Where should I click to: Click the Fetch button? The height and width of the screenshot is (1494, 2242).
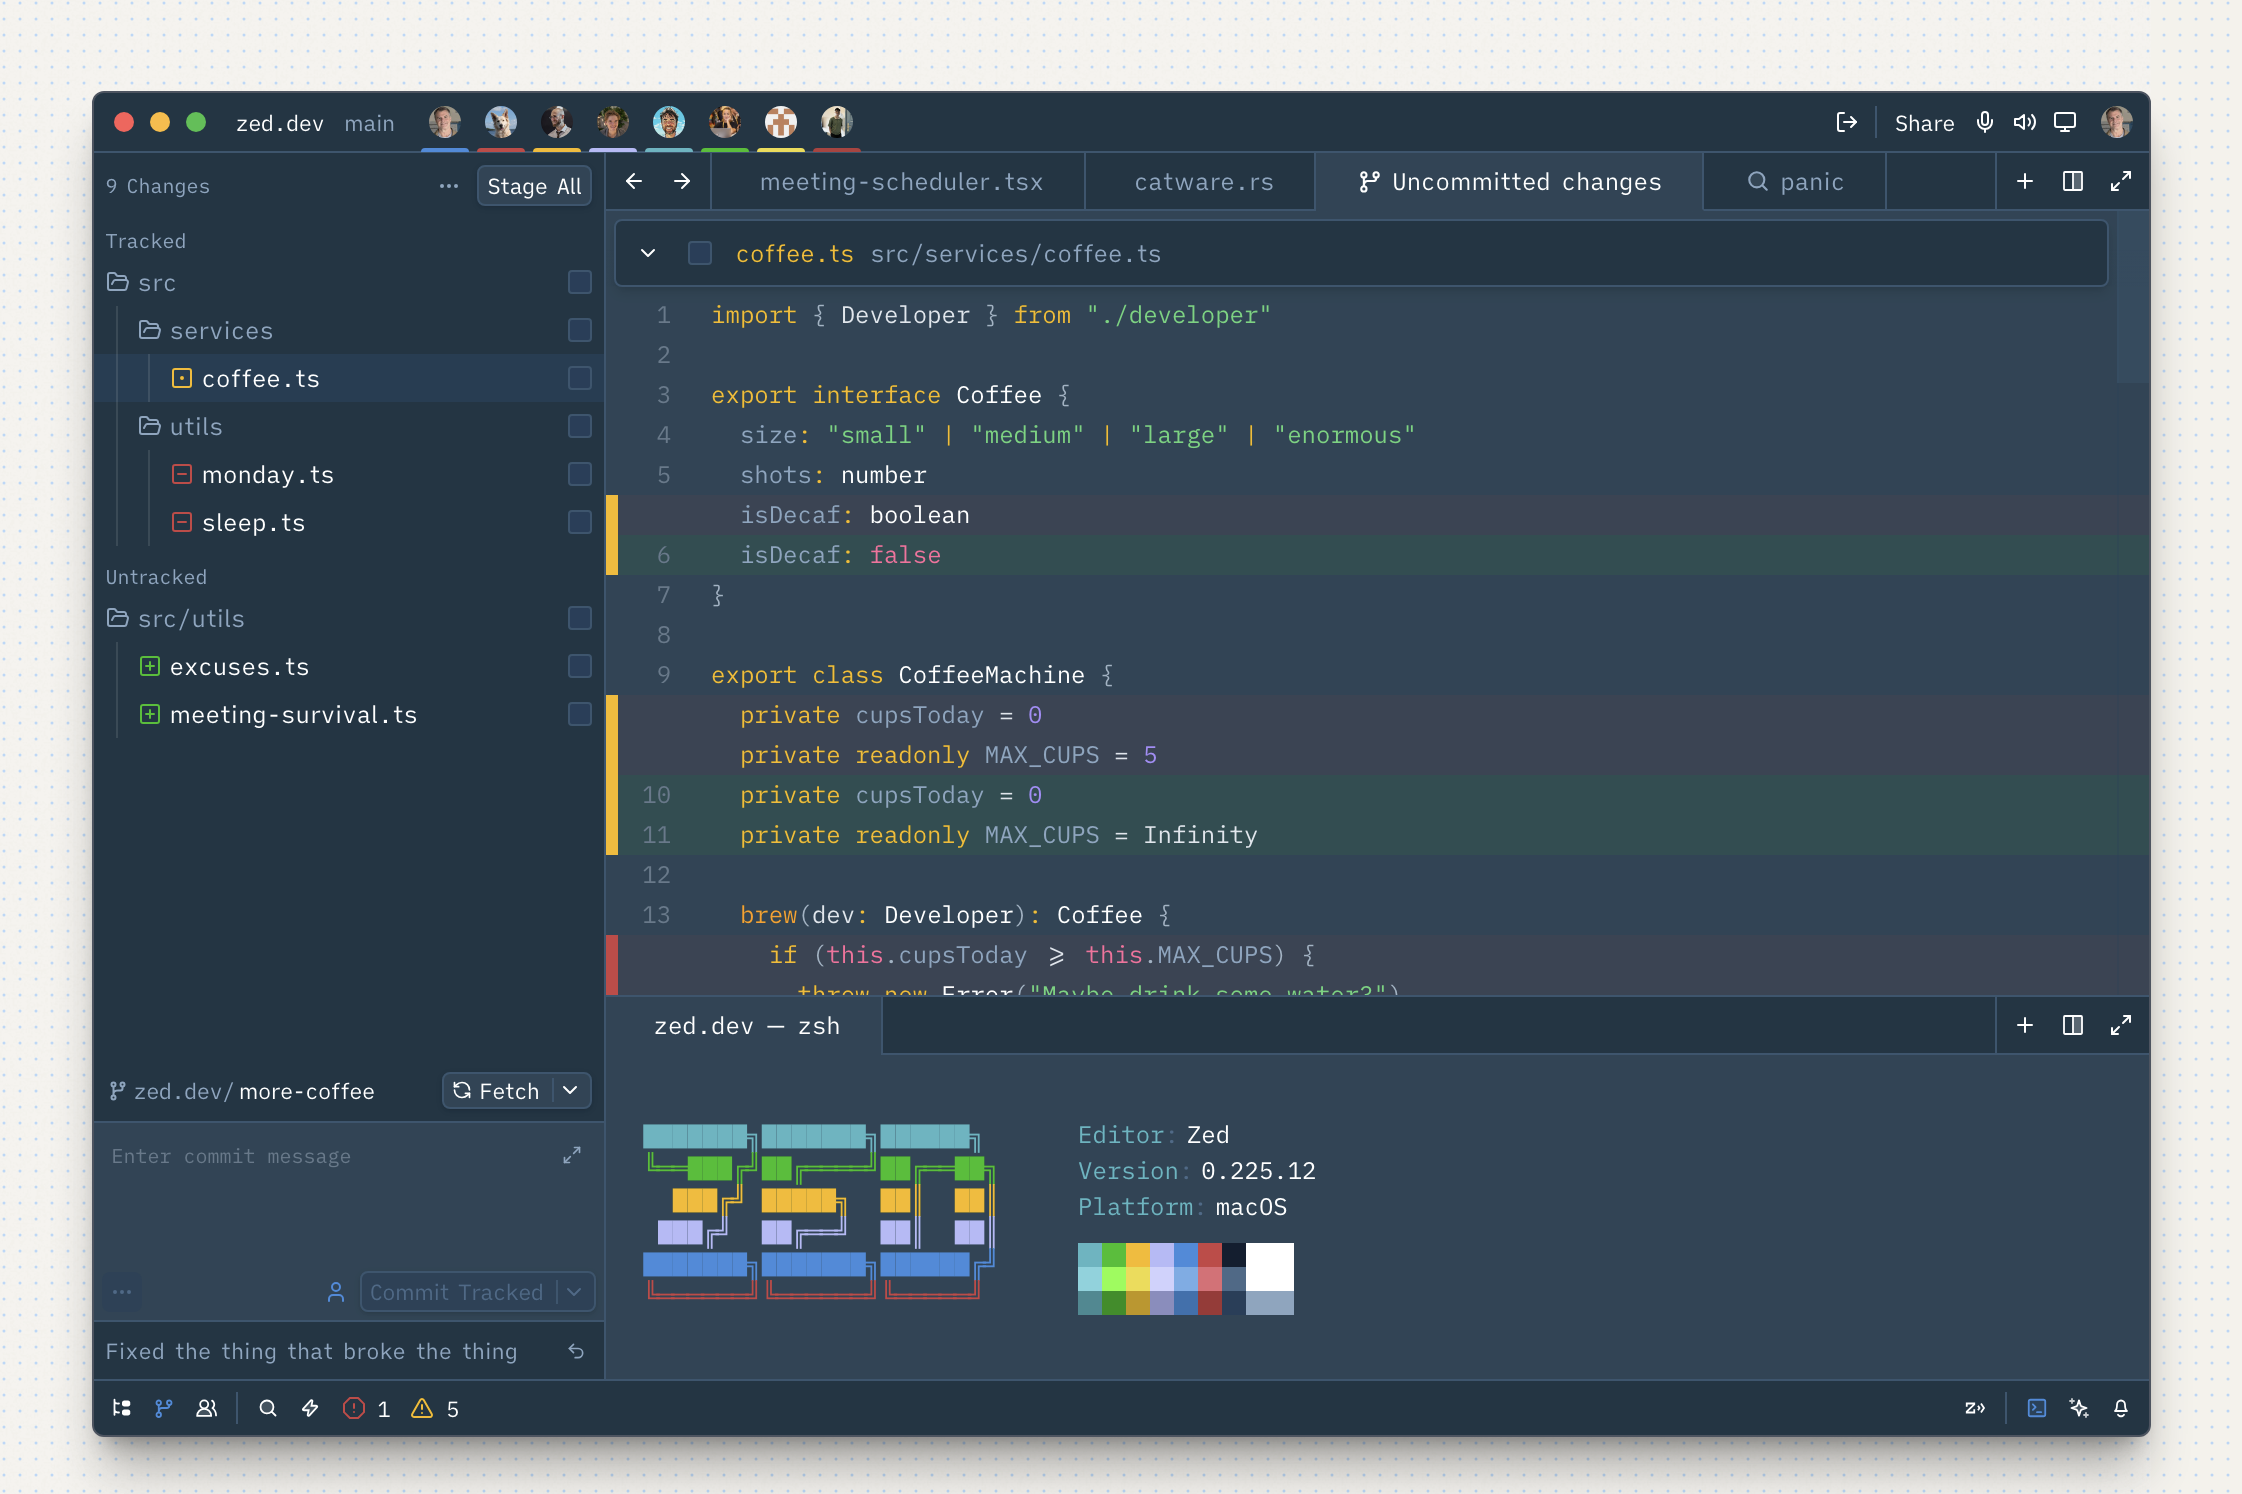click(497, 1090)
